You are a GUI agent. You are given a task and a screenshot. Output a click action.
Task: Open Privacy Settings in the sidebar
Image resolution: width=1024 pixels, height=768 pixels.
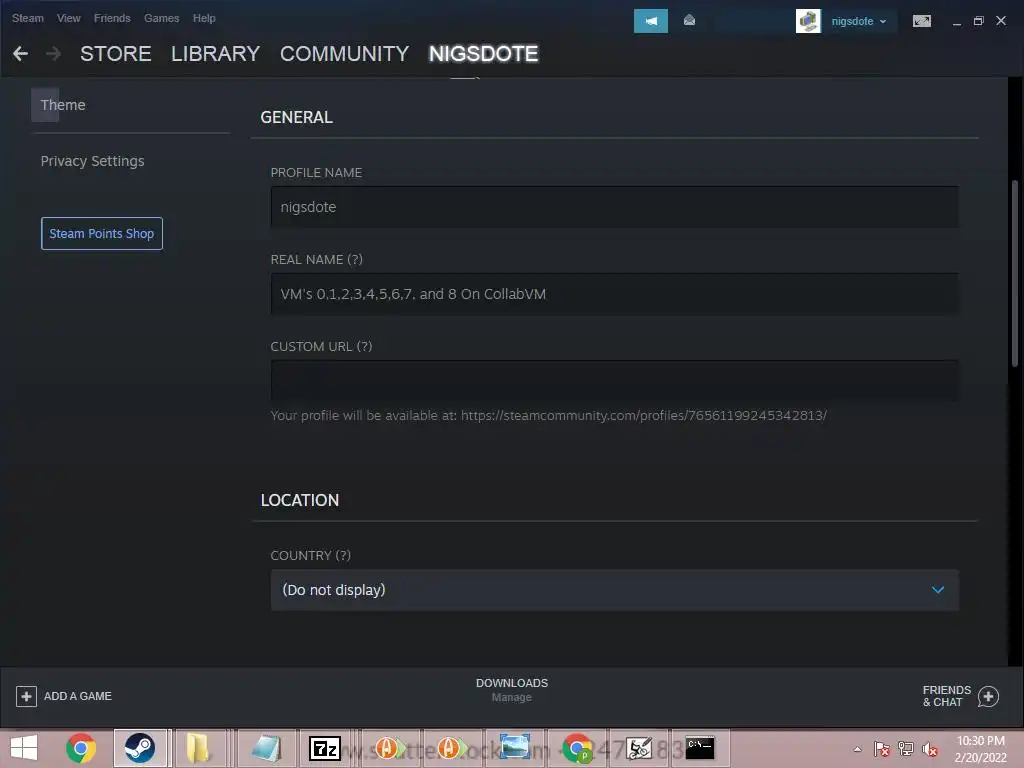pos(92,161)
